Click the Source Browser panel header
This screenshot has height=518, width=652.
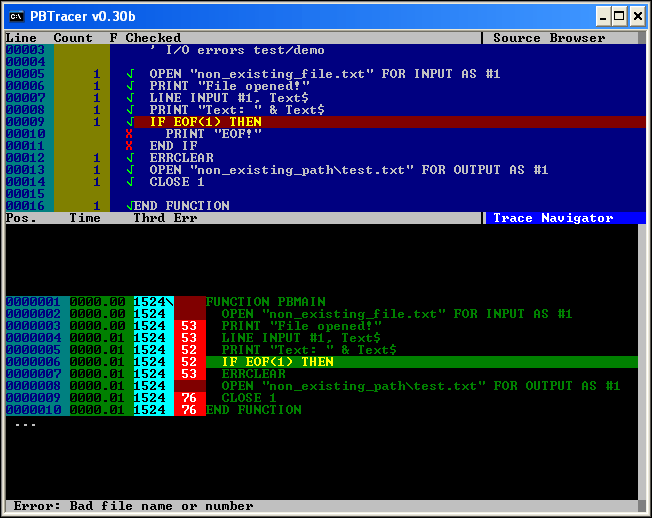(549, 38)
